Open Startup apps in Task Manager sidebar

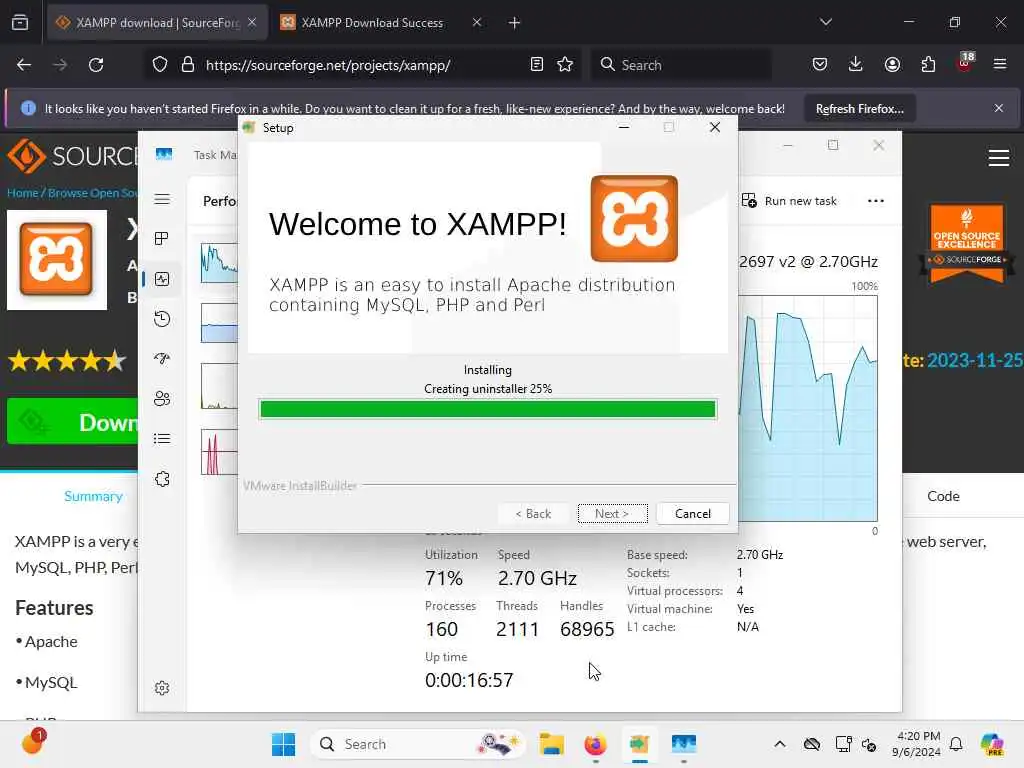[x=162, y=359]
